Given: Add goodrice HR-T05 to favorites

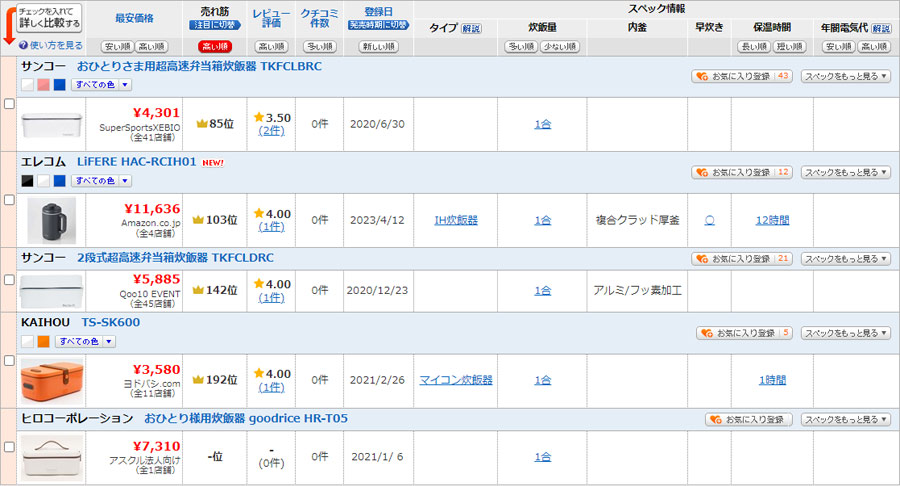Looking at the screenshot, I should pyautogui.click(x=749, y=419).
